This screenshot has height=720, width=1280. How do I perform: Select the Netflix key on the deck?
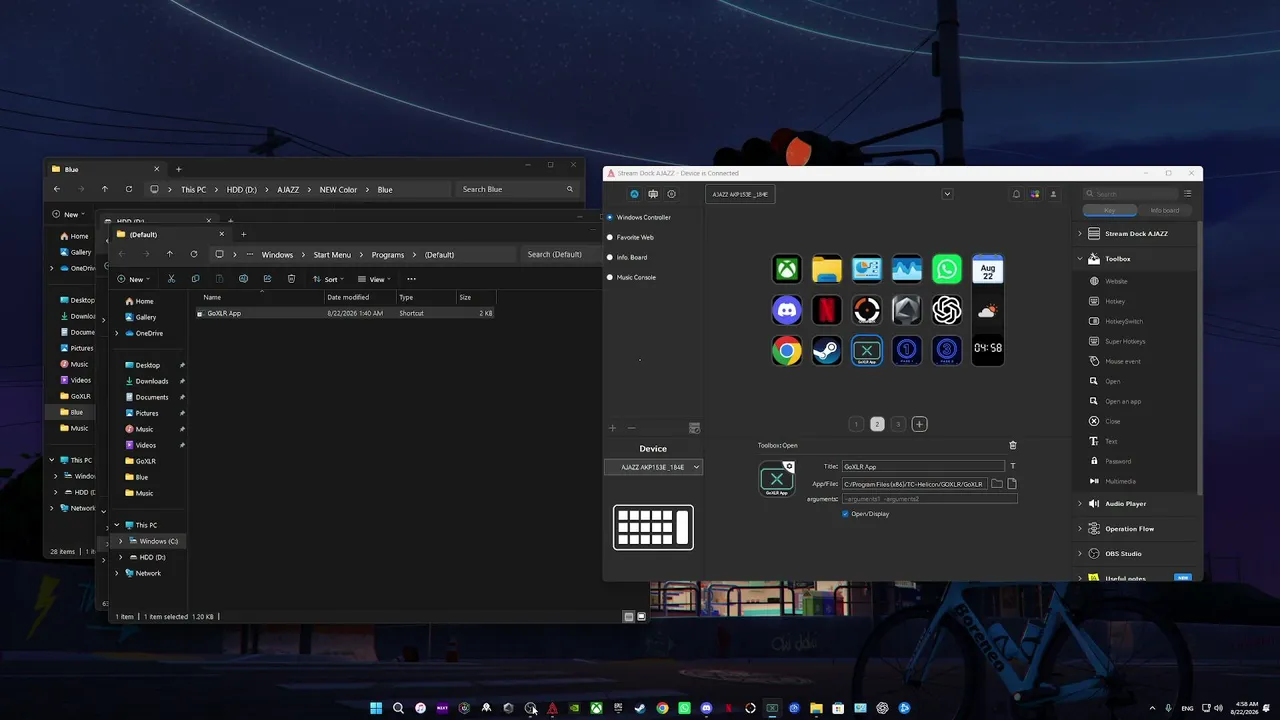[x=827, y=310]
